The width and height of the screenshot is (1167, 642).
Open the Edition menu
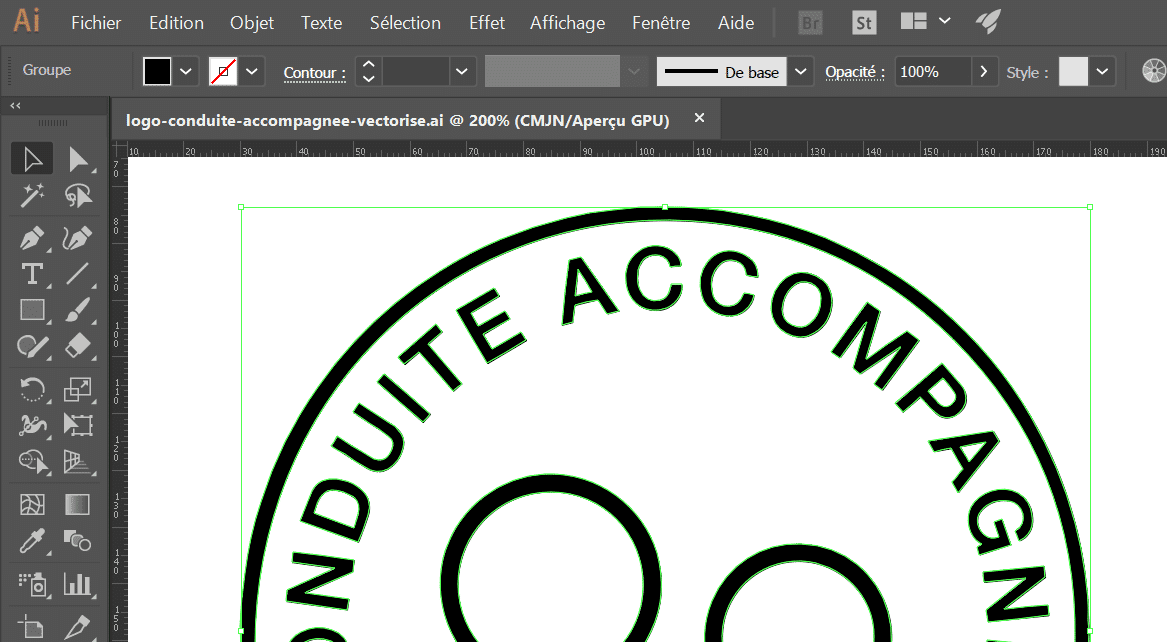point(176,23)
